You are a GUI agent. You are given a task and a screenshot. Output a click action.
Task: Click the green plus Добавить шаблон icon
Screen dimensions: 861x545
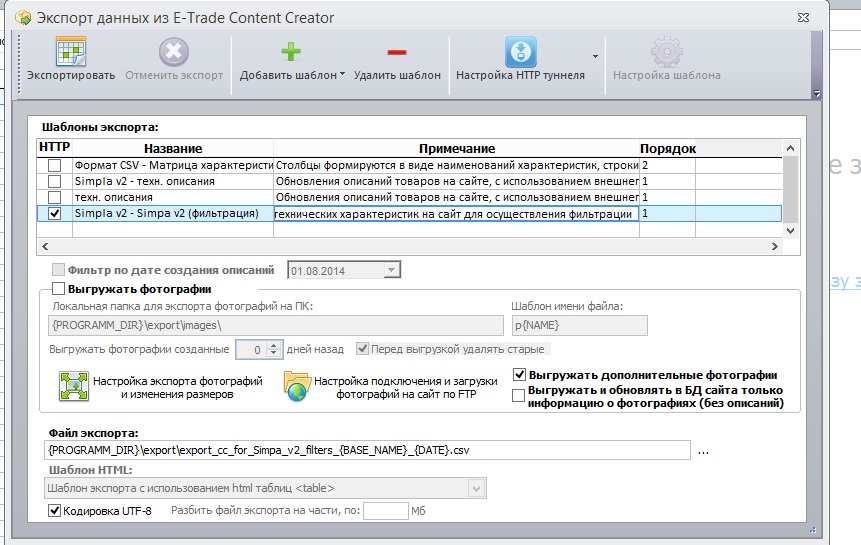click(291, 52)
